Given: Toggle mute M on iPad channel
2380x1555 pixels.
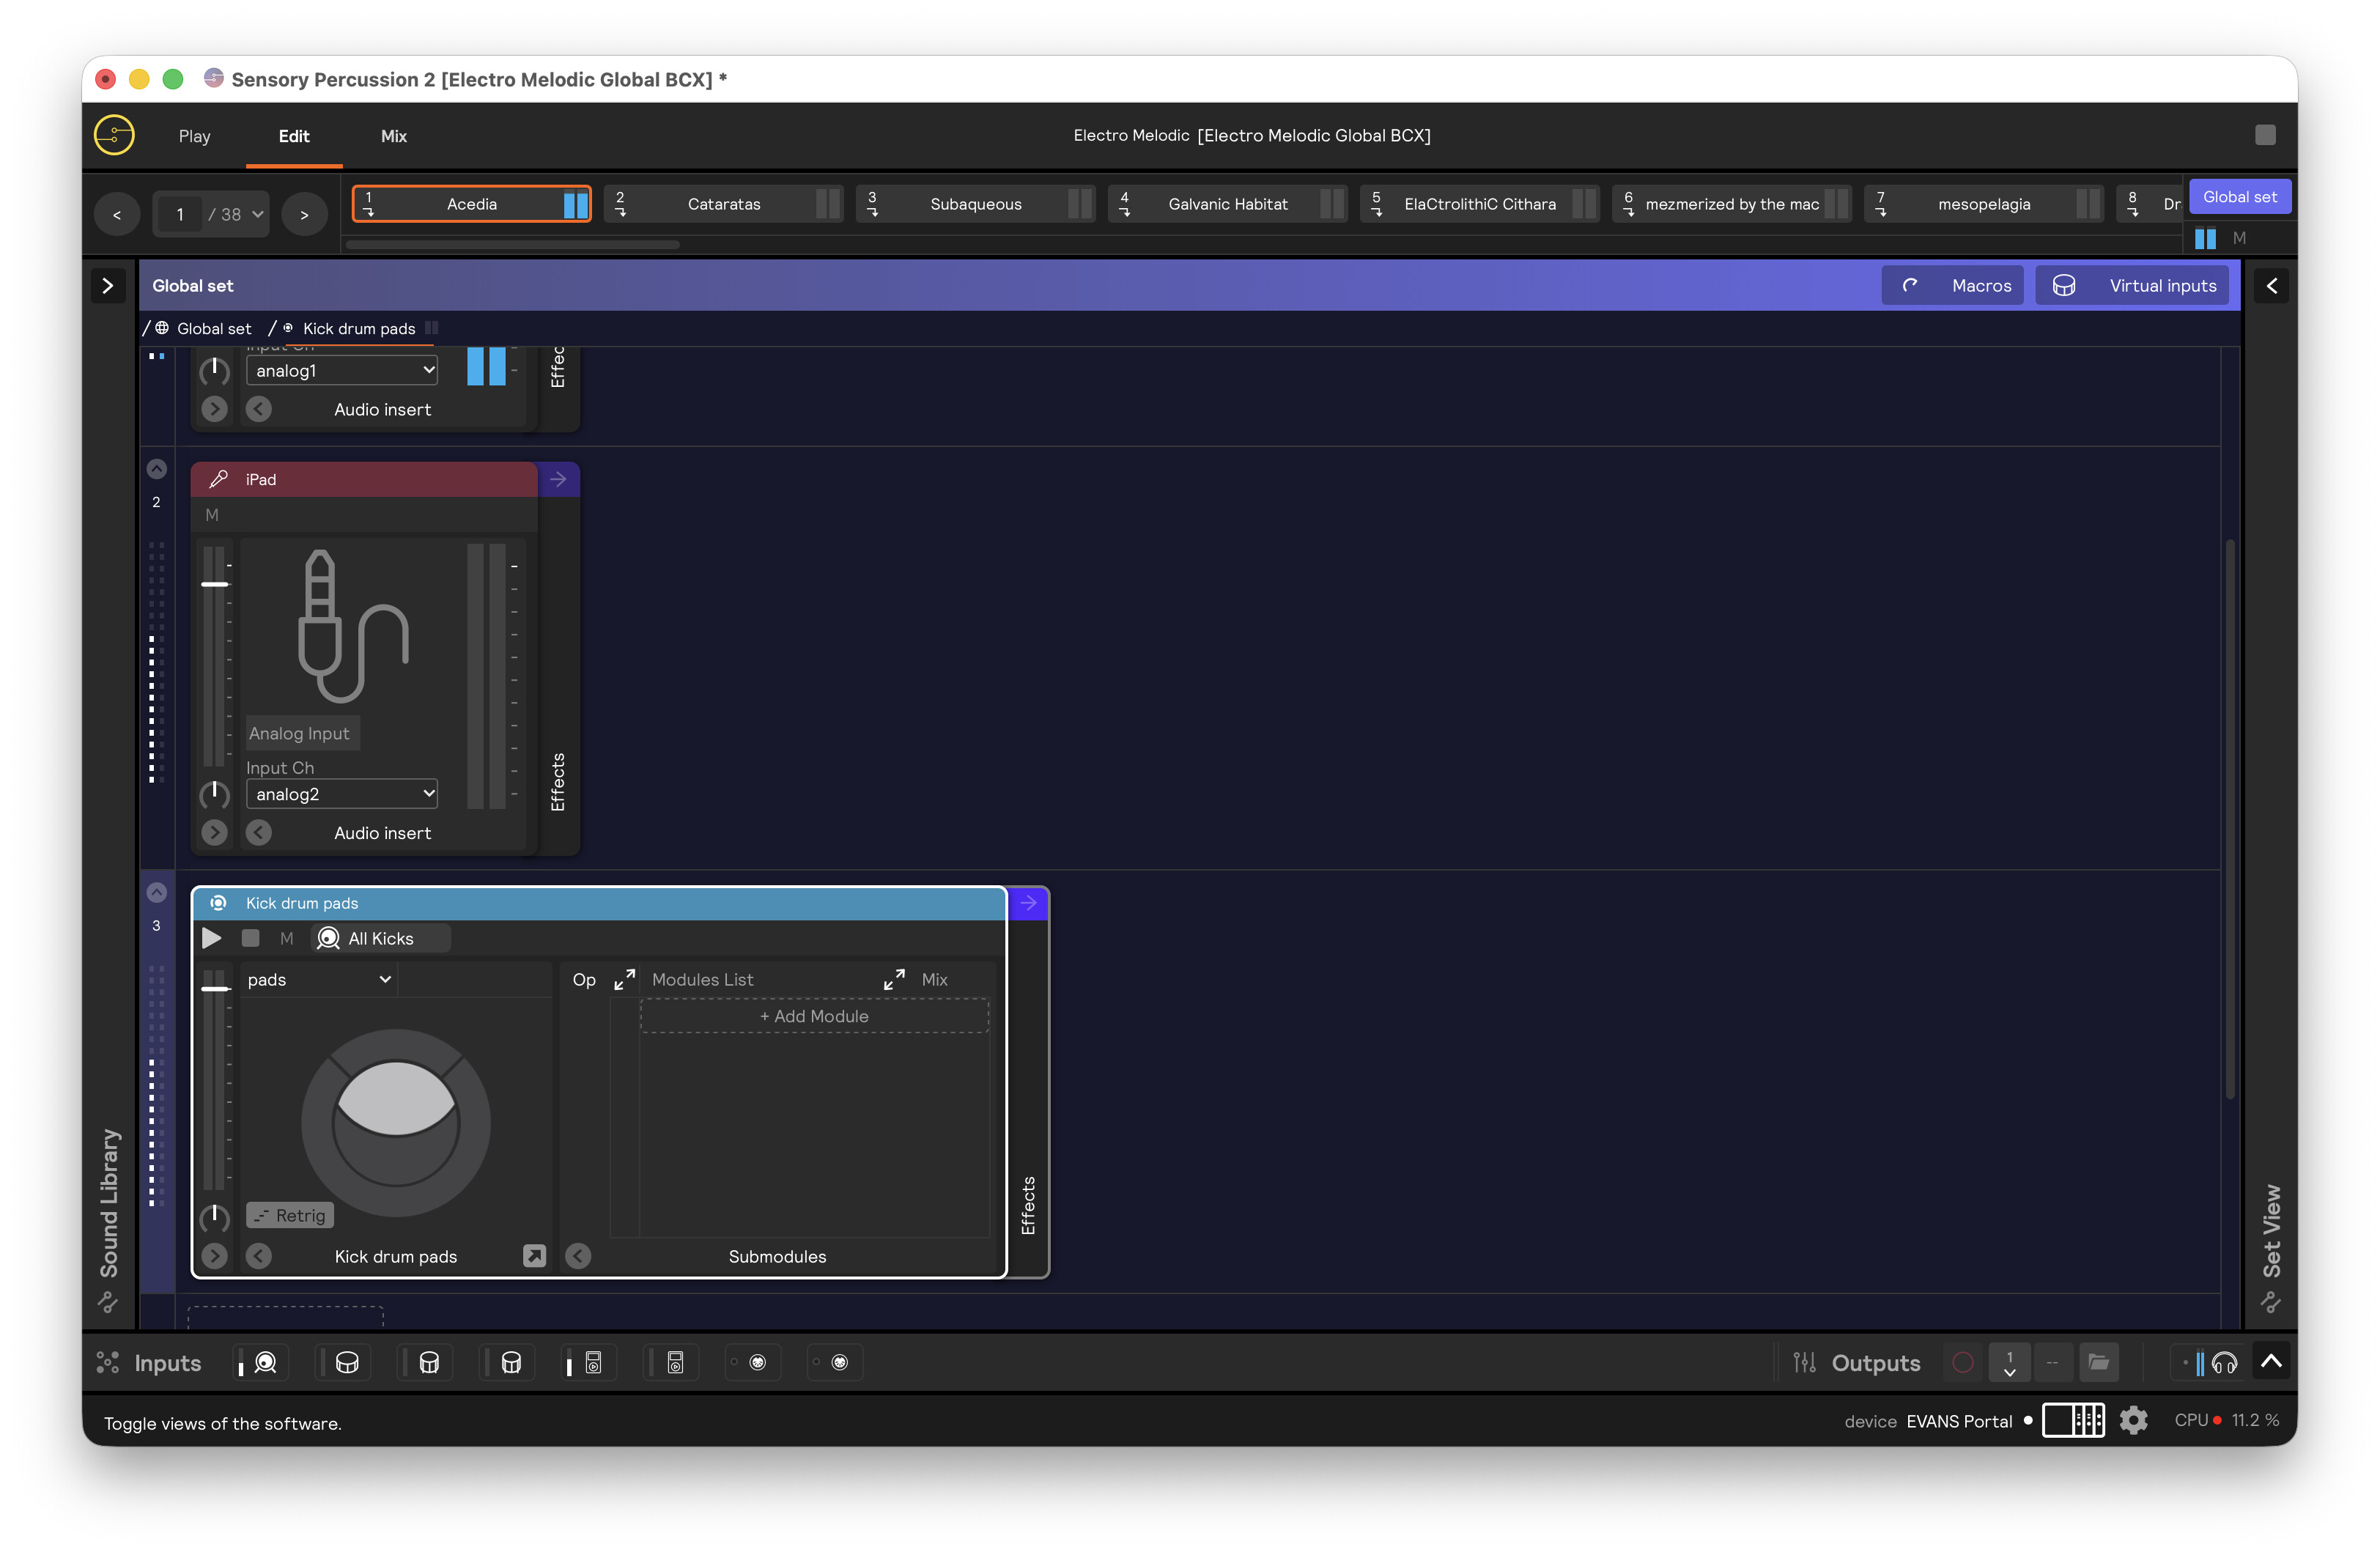Looking at the screenshot, I should click(x=211, y=515).
